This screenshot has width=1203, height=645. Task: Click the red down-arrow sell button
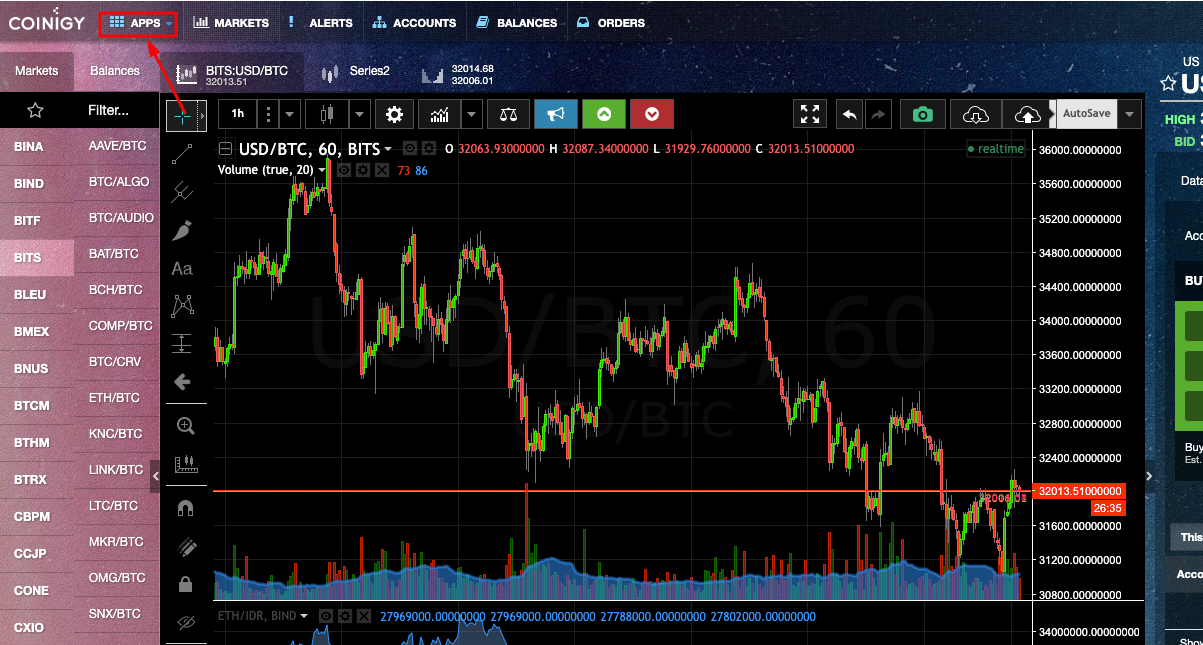coord(652,114)
